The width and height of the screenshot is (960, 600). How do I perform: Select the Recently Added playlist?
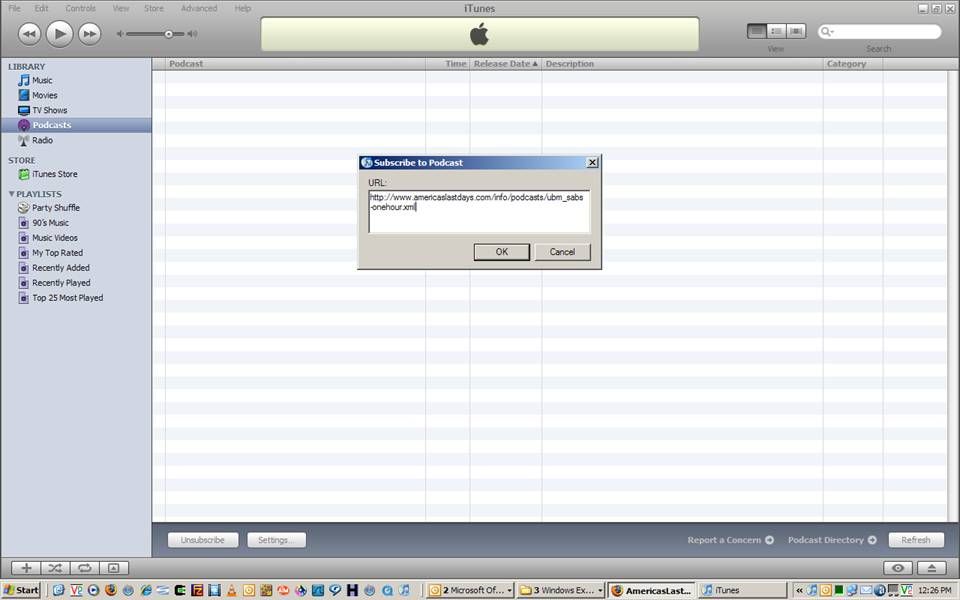tap(76, 268)
